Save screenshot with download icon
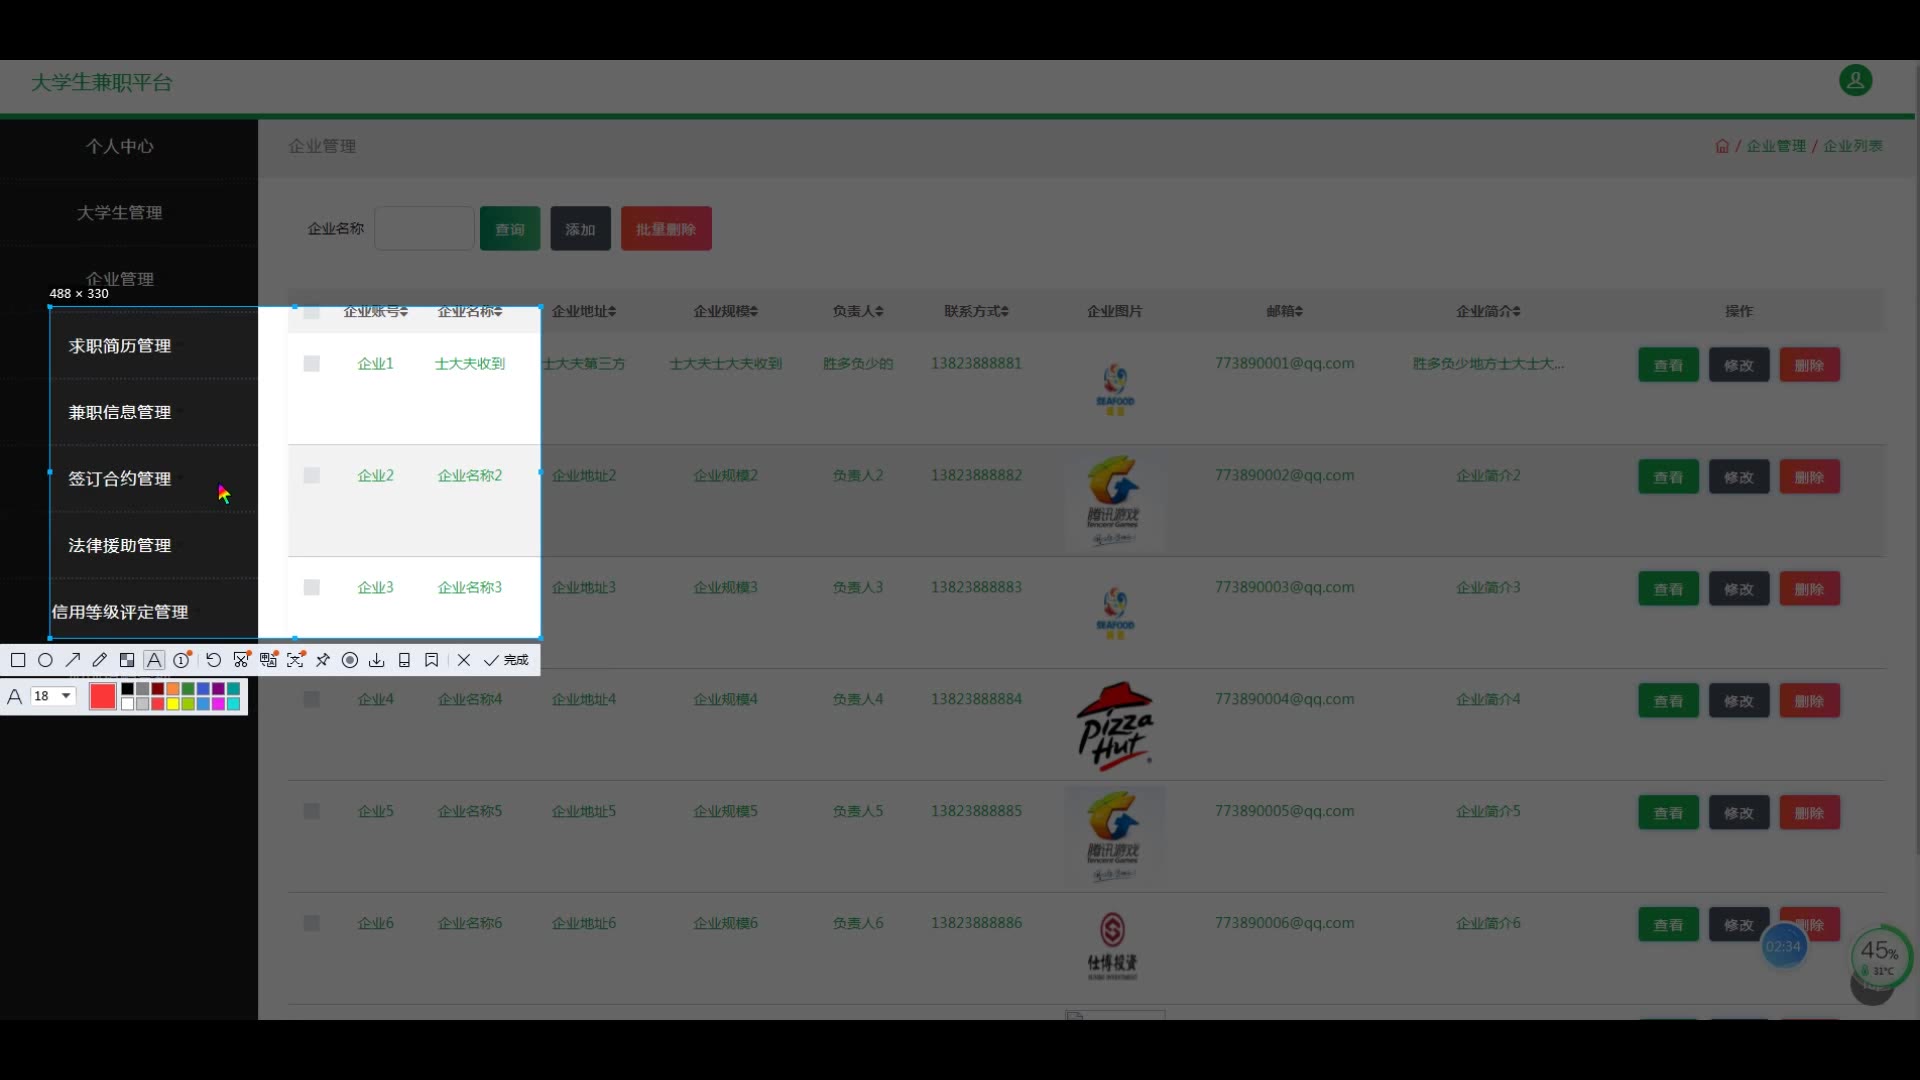 377,660
